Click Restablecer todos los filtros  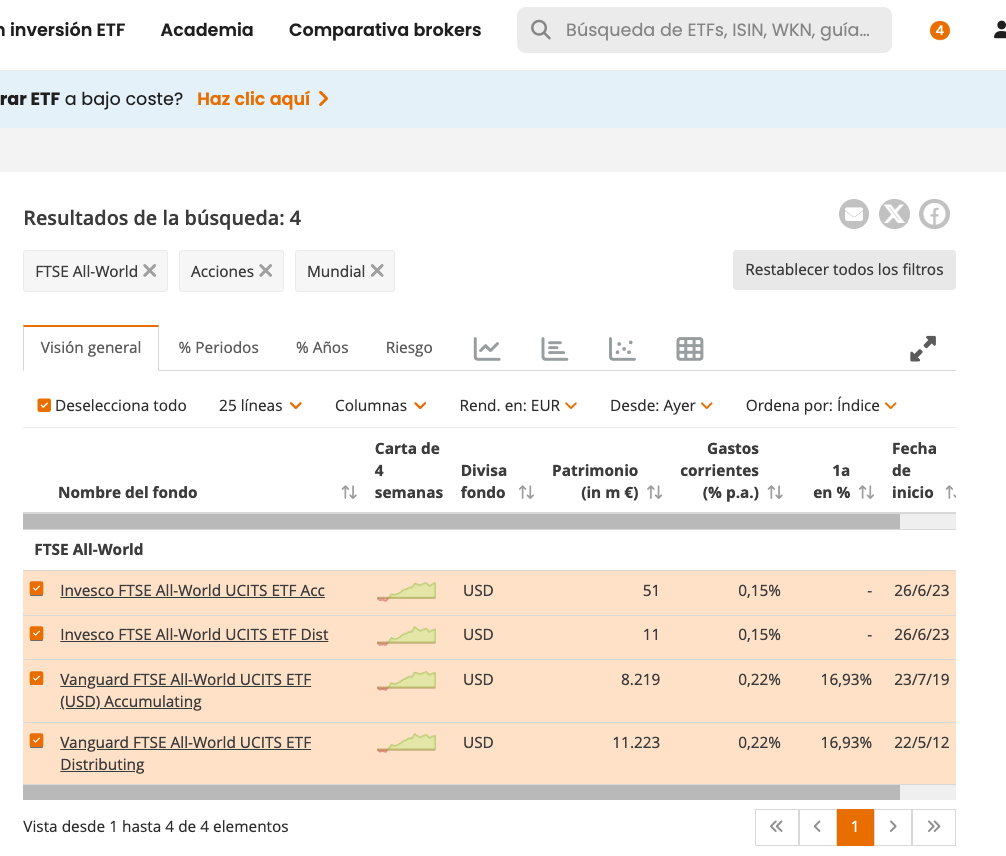point(844,270)
